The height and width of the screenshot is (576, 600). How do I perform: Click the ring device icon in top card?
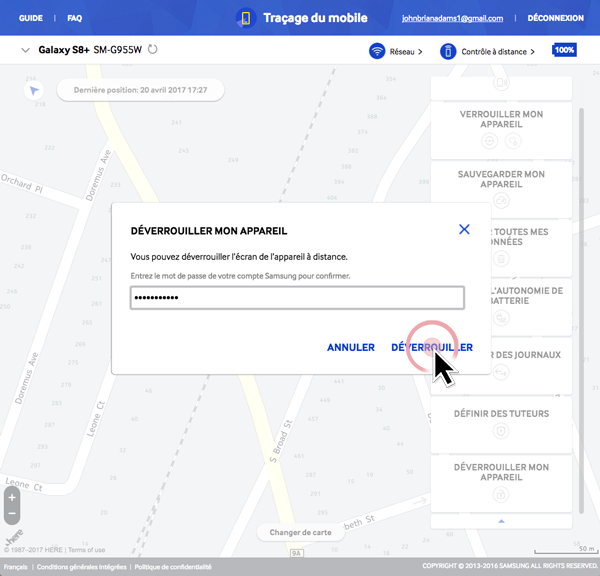point(501,83)
